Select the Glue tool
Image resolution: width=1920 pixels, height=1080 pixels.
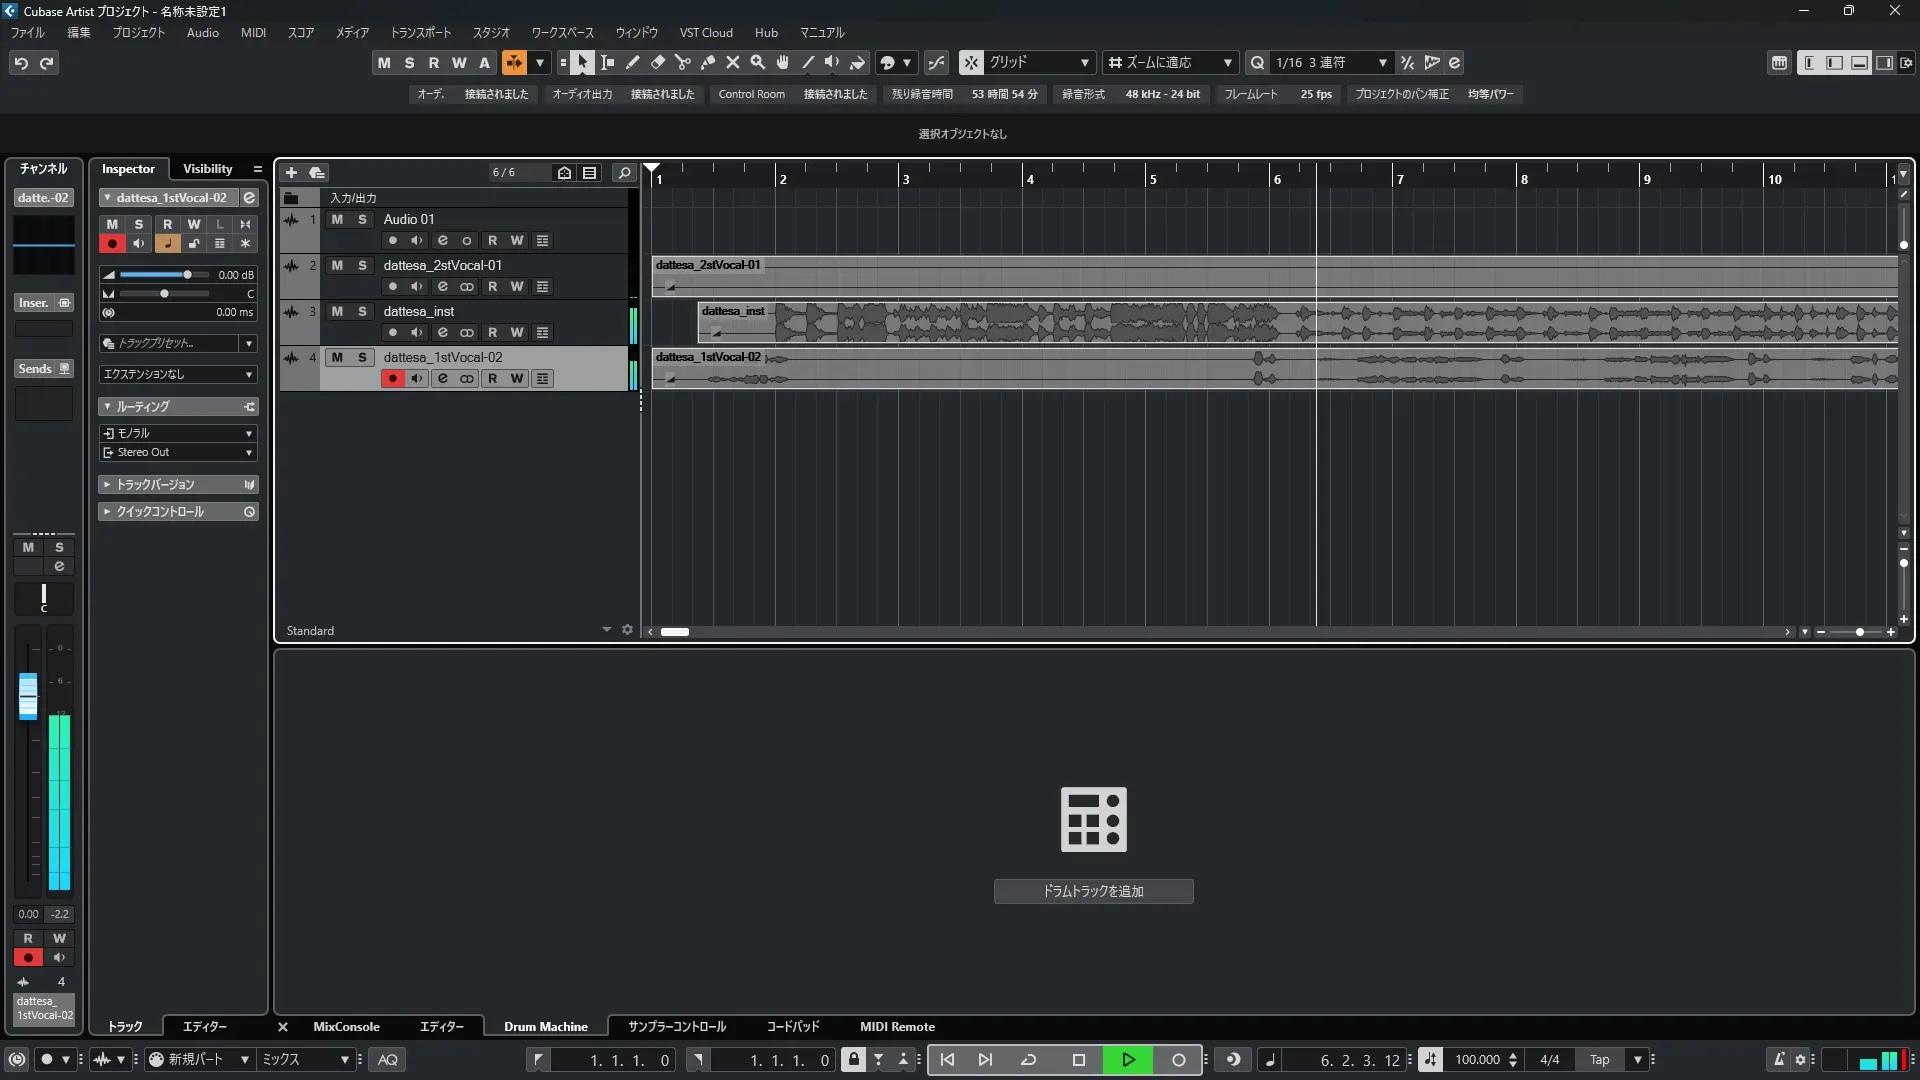point(708,63)
